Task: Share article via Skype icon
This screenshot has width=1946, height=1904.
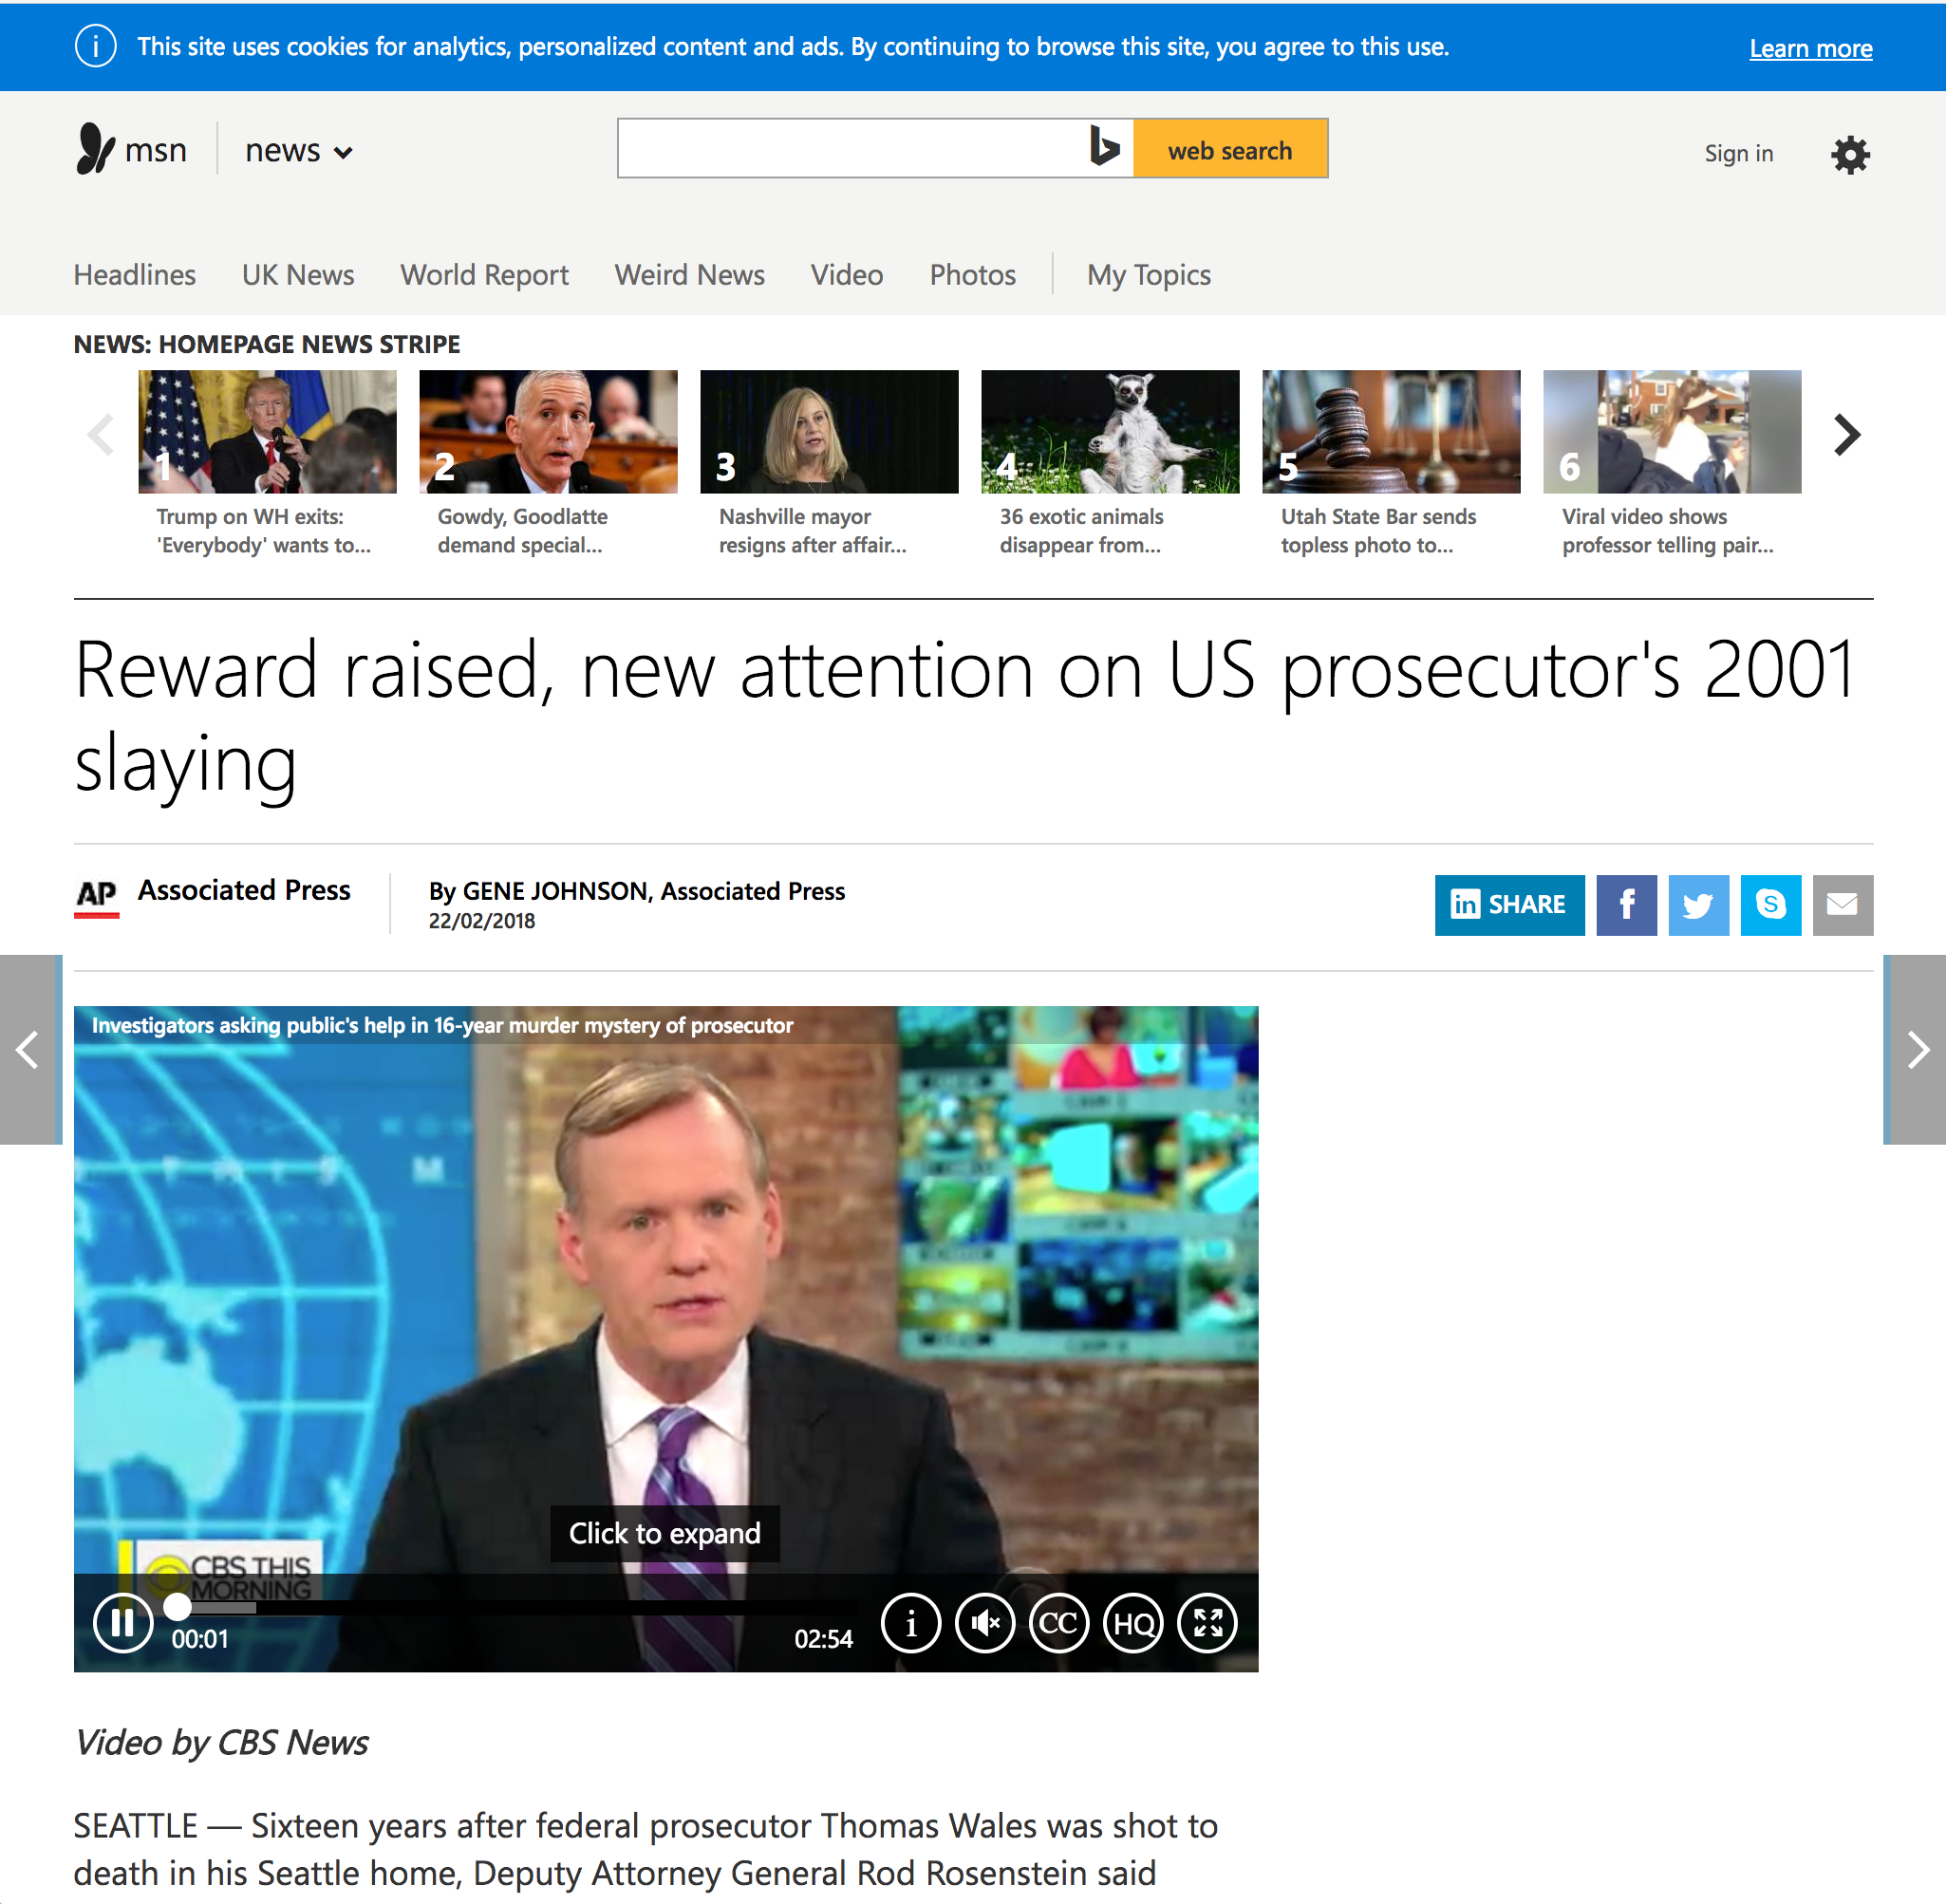Action: 1770,905
